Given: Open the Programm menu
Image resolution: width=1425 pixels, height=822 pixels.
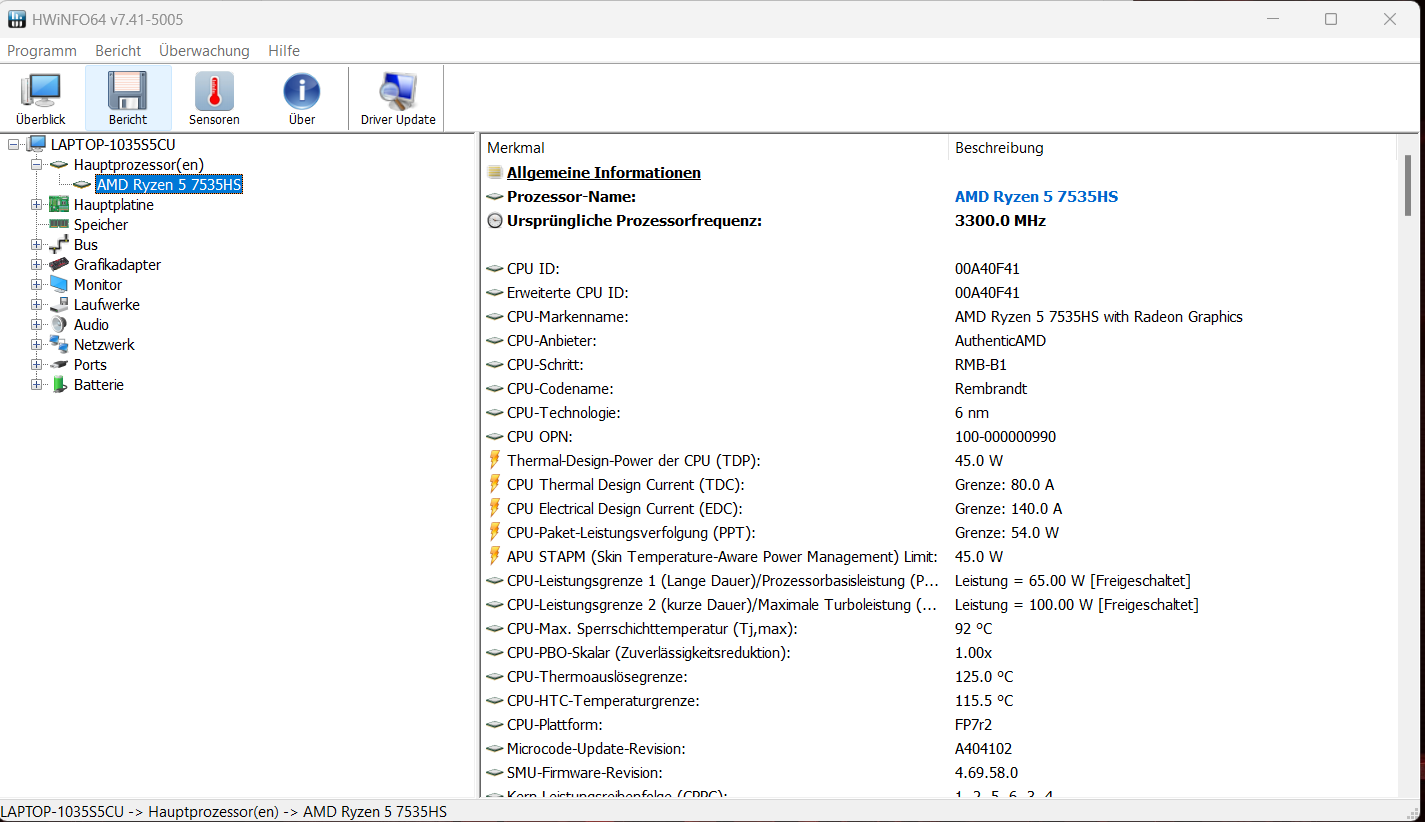Looking at the screenshot, I should (x=42, y=50).
